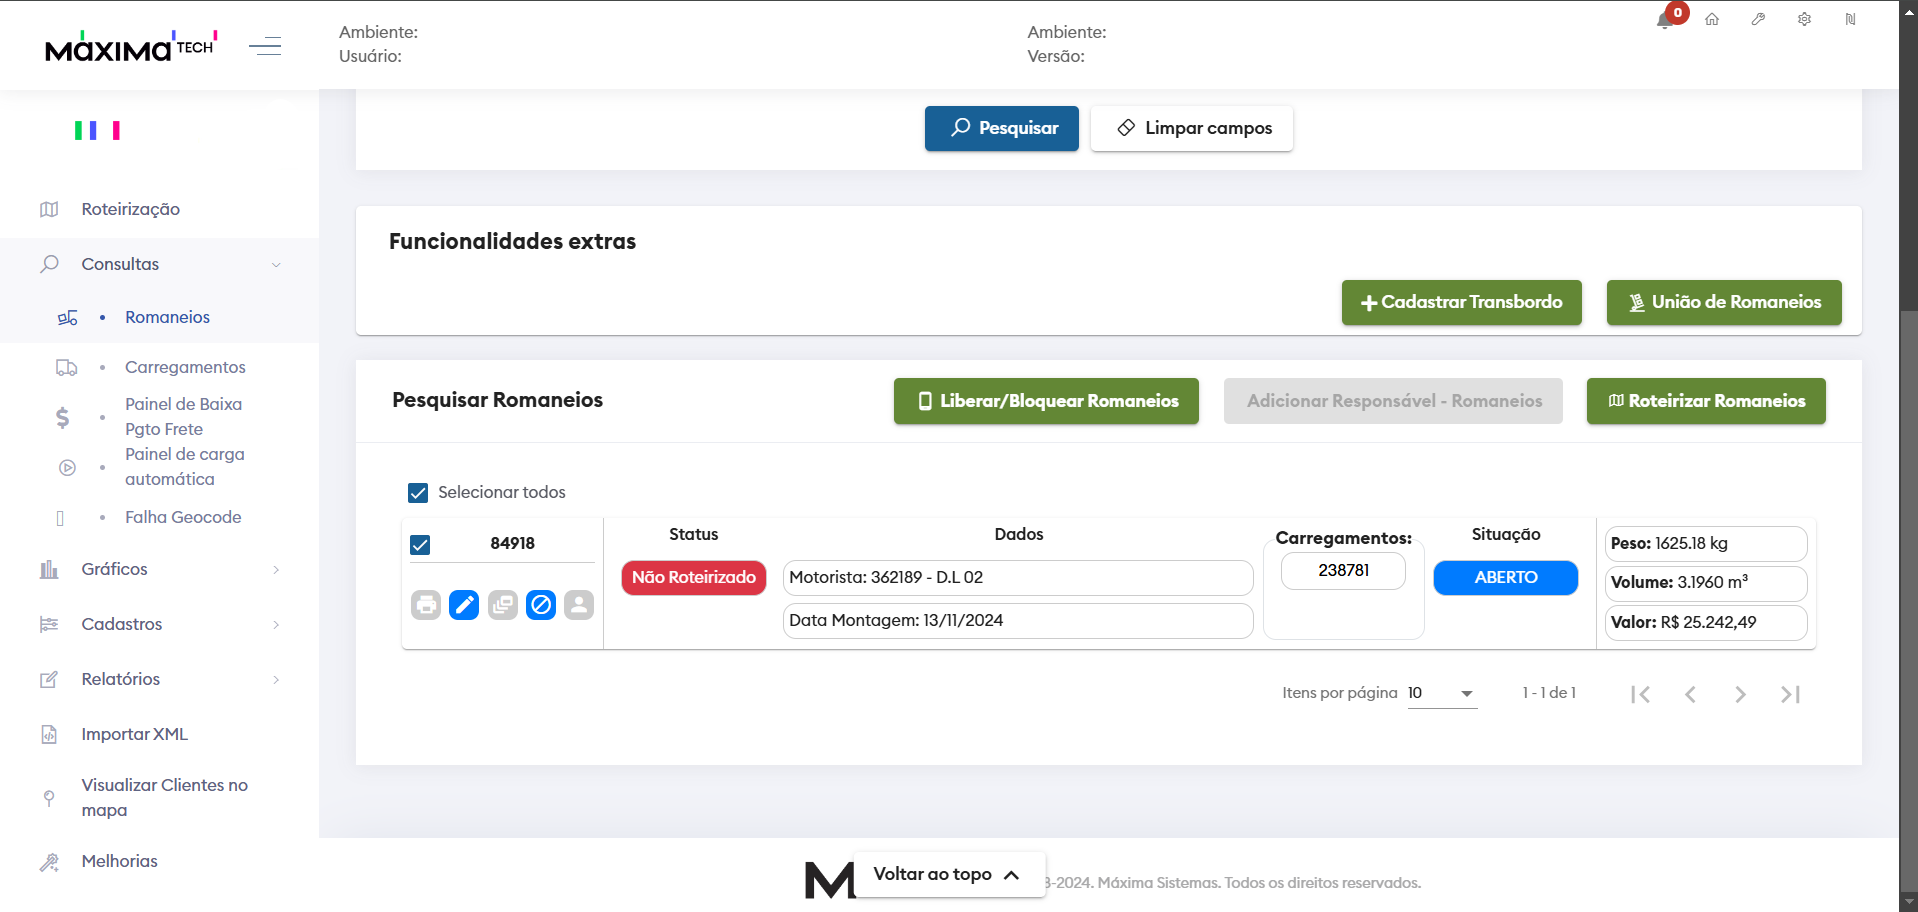1918x912 pixels.
Task: Click the Carregamentos number 238781 field
Action: pyautogui.click(x=1343, y=571)
